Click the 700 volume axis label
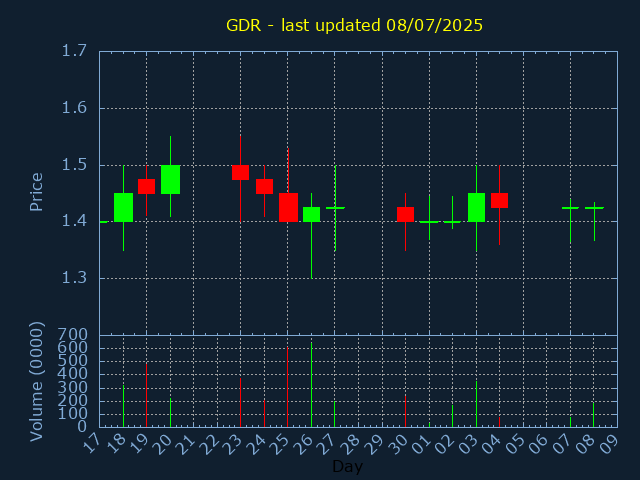 point(73,335)
